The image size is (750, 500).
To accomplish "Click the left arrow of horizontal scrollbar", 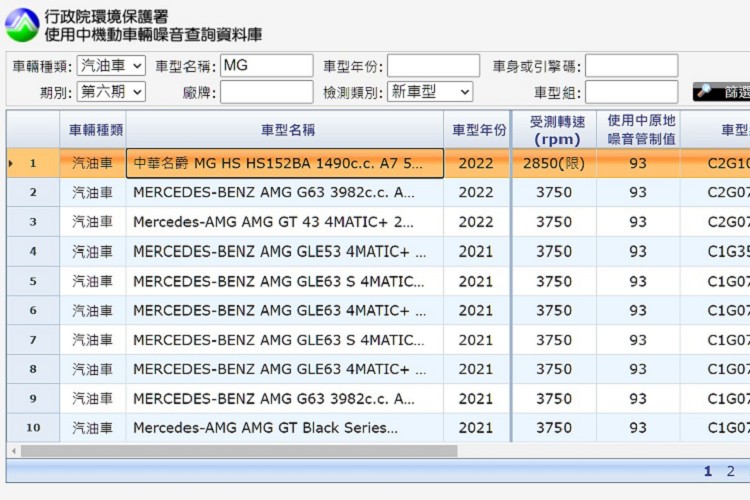I will point(13,451).
